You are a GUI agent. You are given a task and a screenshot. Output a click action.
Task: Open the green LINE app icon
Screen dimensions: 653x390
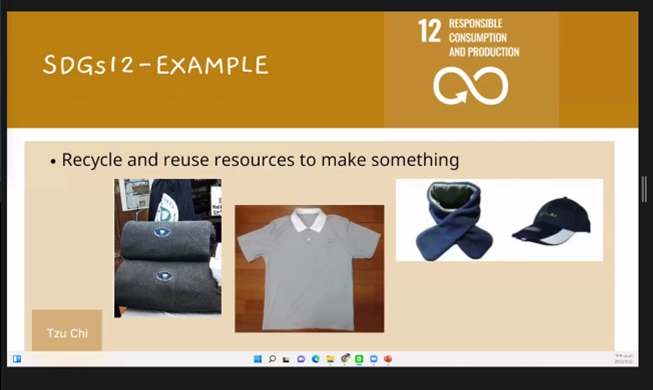[359, 359]
